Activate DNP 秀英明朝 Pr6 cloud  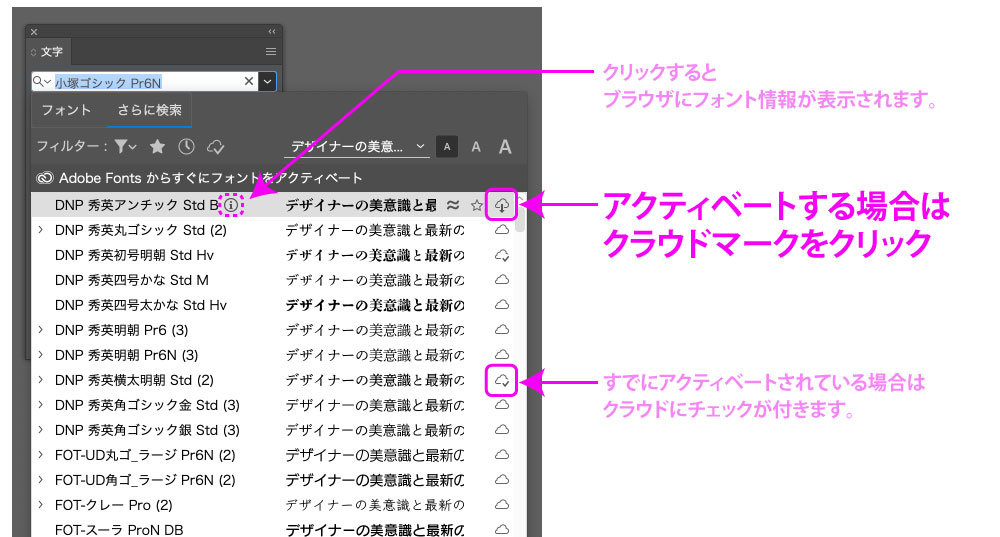[502, 330]
